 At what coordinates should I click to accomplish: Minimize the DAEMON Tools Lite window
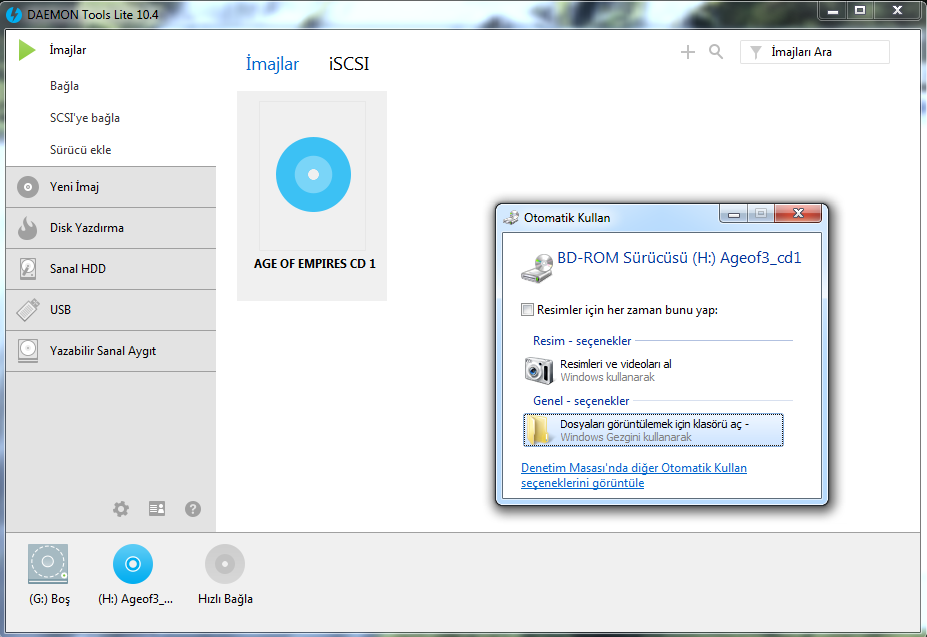click(x=833, y=10)
